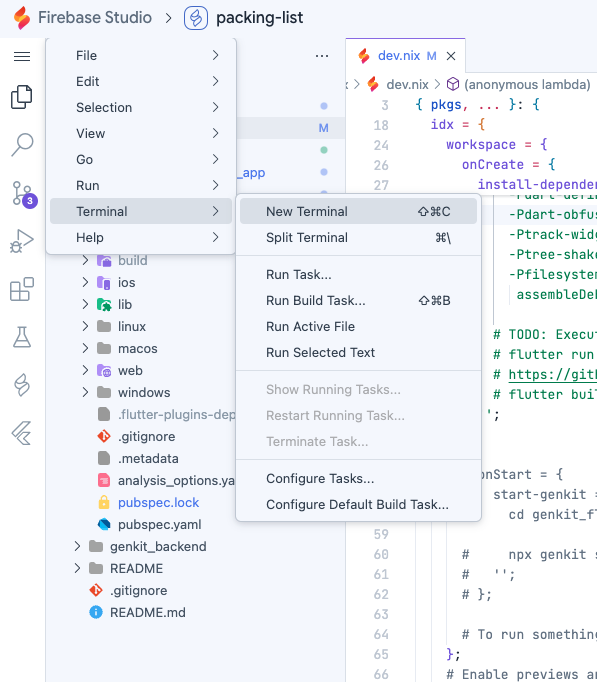Screen dimensions: 597x682
Task: Expand the ios folder chevron
Action: pos(85,282)
